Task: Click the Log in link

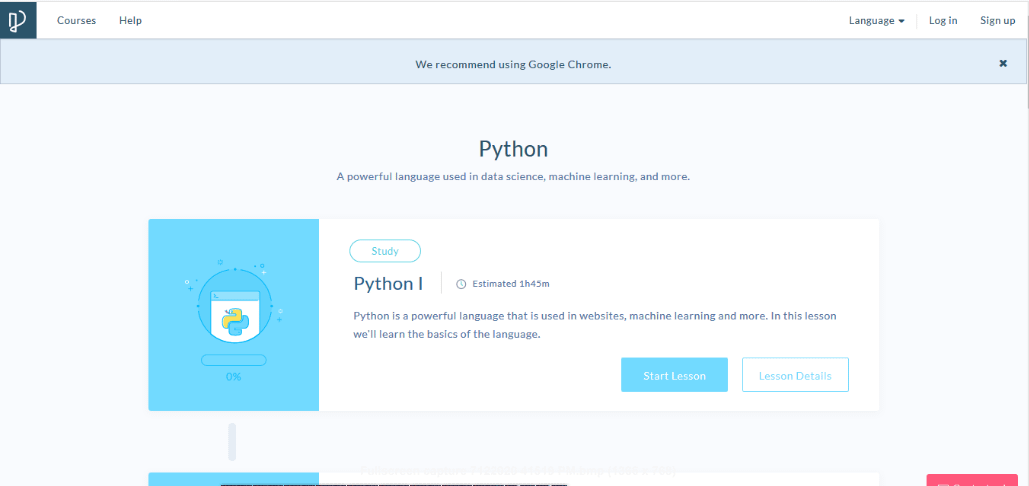Action: [x=942, y=20]
